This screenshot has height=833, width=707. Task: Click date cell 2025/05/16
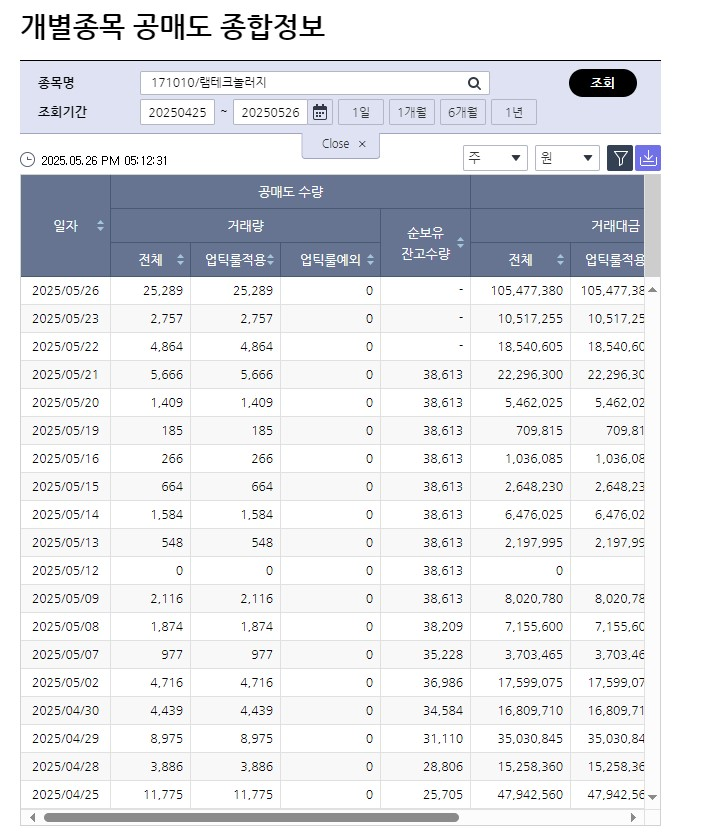tap(65, 458)
